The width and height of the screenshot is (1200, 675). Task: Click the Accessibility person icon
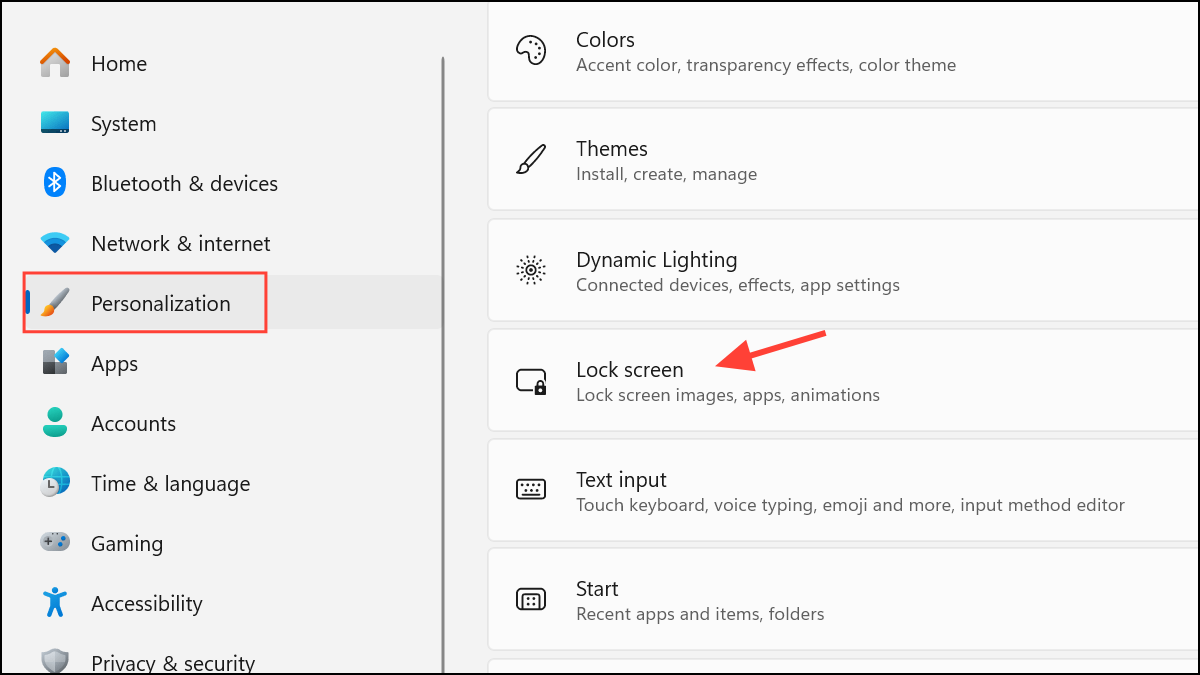[x=54, y=603]
